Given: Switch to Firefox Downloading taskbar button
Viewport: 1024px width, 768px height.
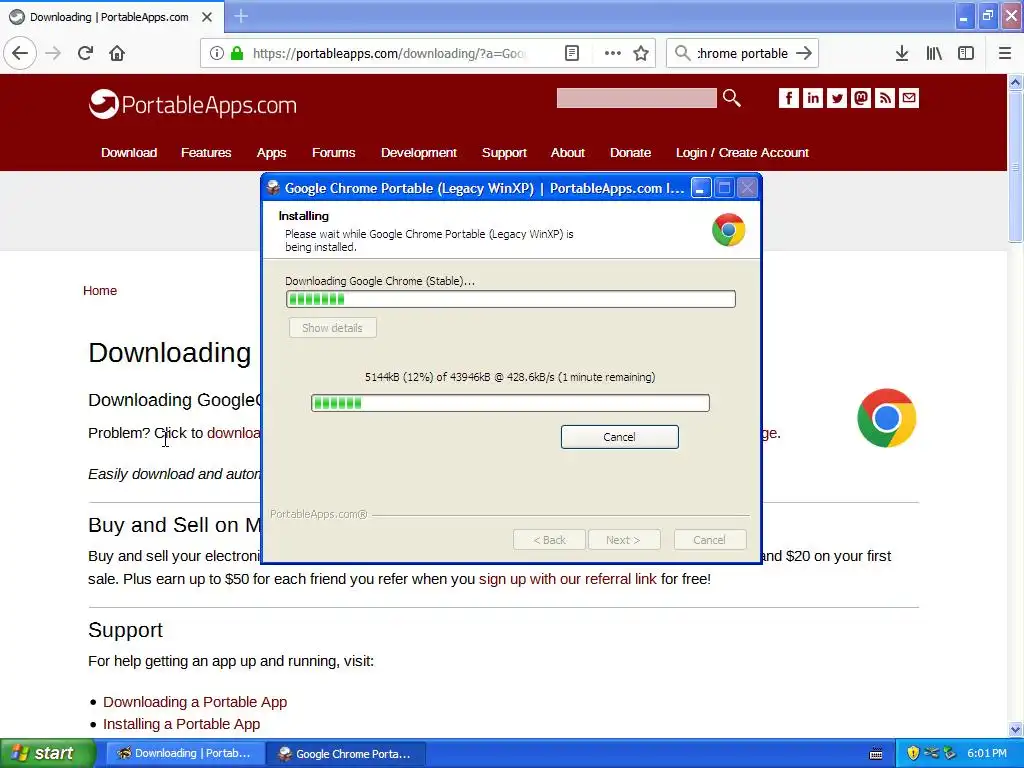Looking at the screenshot, I should [x=185, y=753].
